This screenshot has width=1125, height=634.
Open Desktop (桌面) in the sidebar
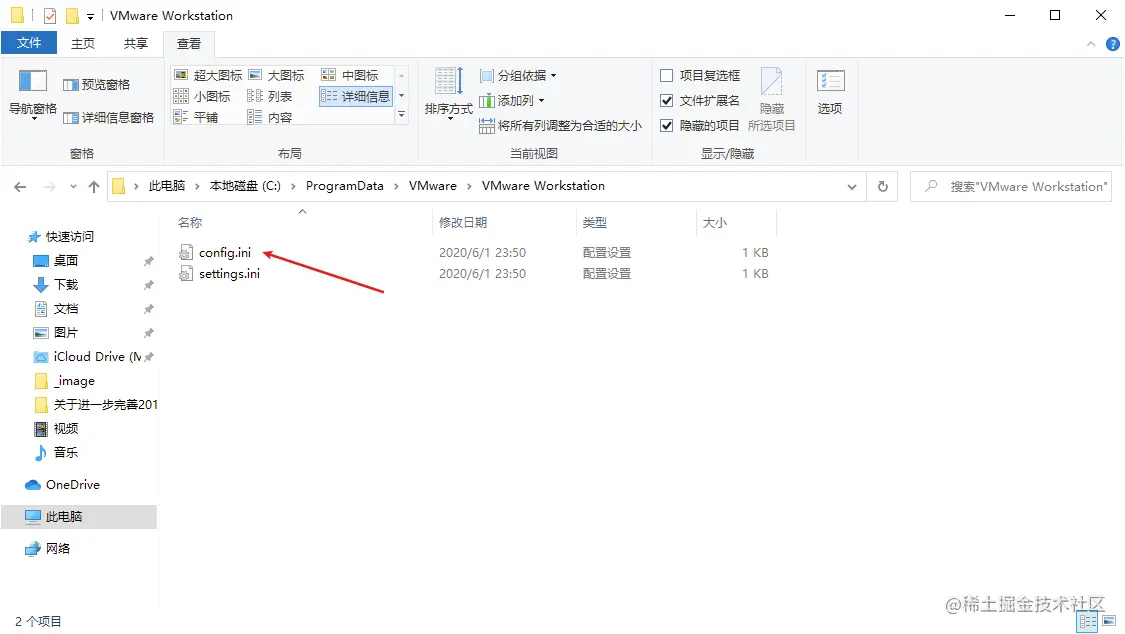(65, 260)
